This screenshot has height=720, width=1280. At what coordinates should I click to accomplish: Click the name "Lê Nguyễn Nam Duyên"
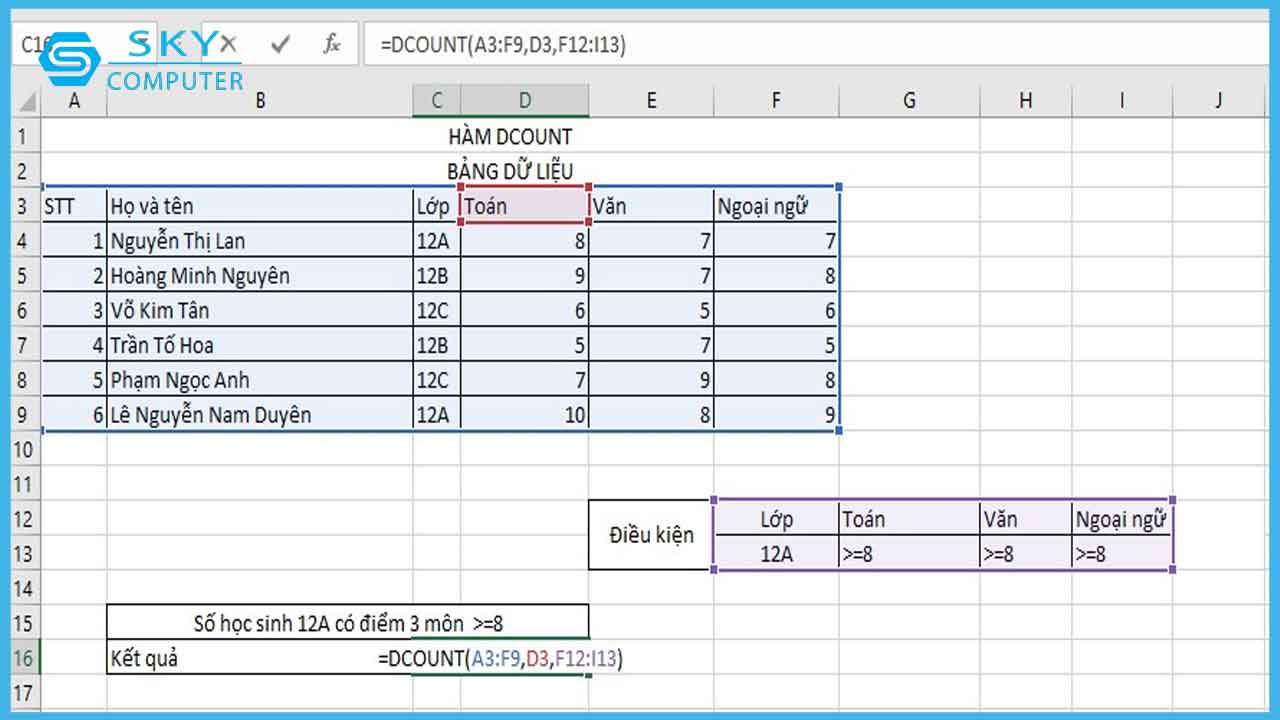tap(211, 415)
